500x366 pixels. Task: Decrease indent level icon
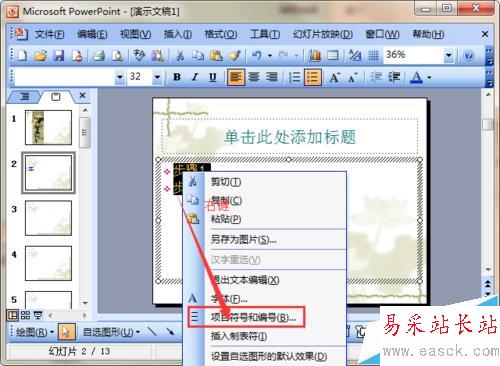[376, 77]
